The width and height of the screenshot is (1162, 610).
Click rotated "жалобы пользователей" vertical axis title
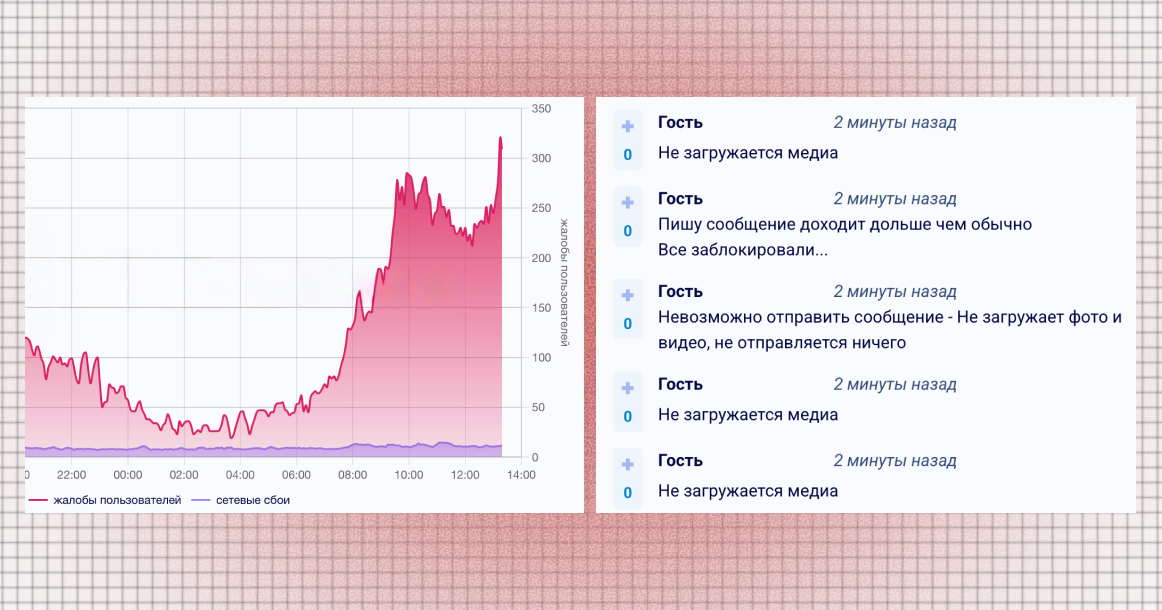562,282
